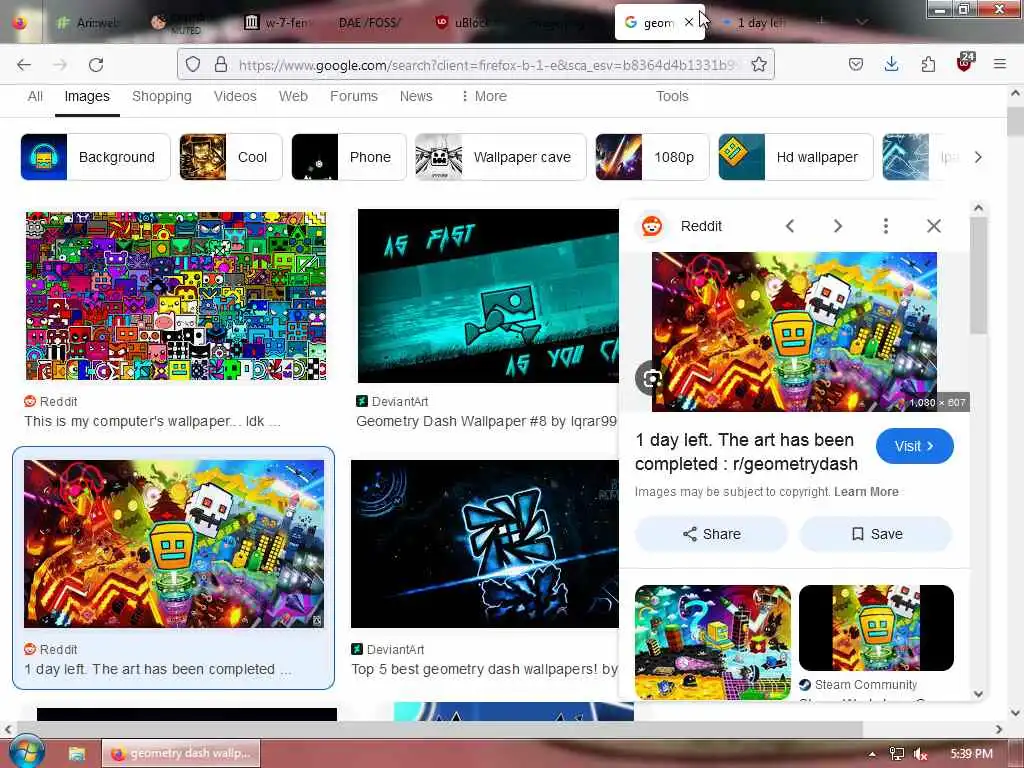Switch to the Shopping results tab
1024x768 pixels.
(x=162, y=96)
